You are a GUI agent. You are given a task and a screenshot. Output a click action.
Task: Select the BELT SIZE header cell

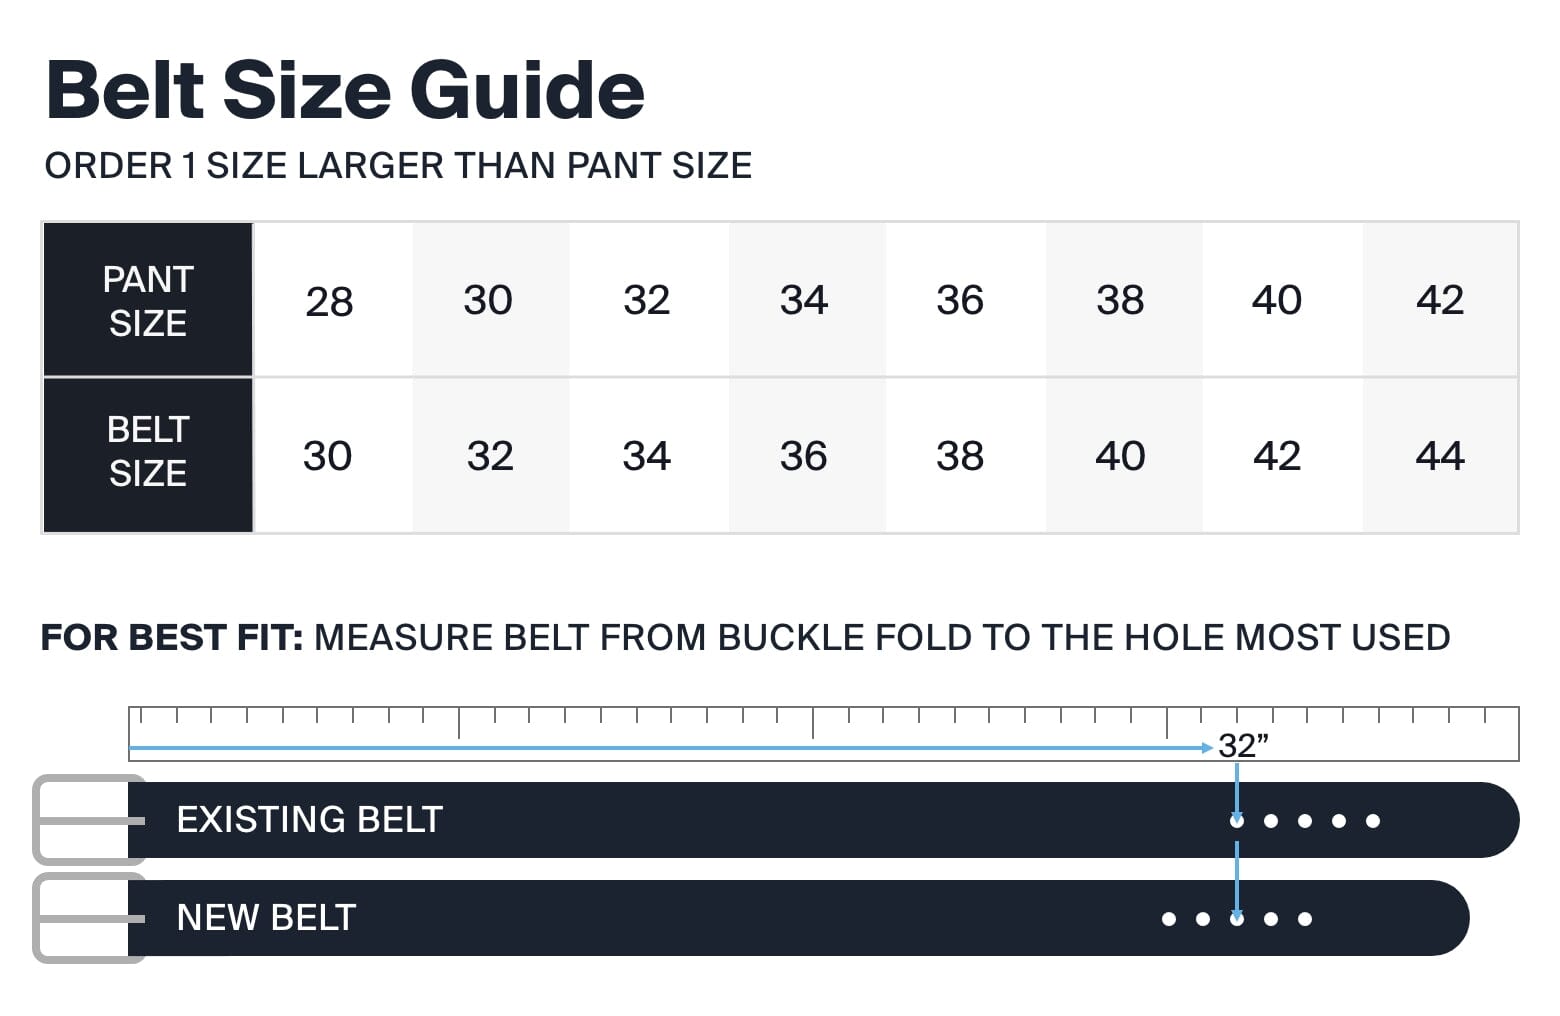[148, 455]
